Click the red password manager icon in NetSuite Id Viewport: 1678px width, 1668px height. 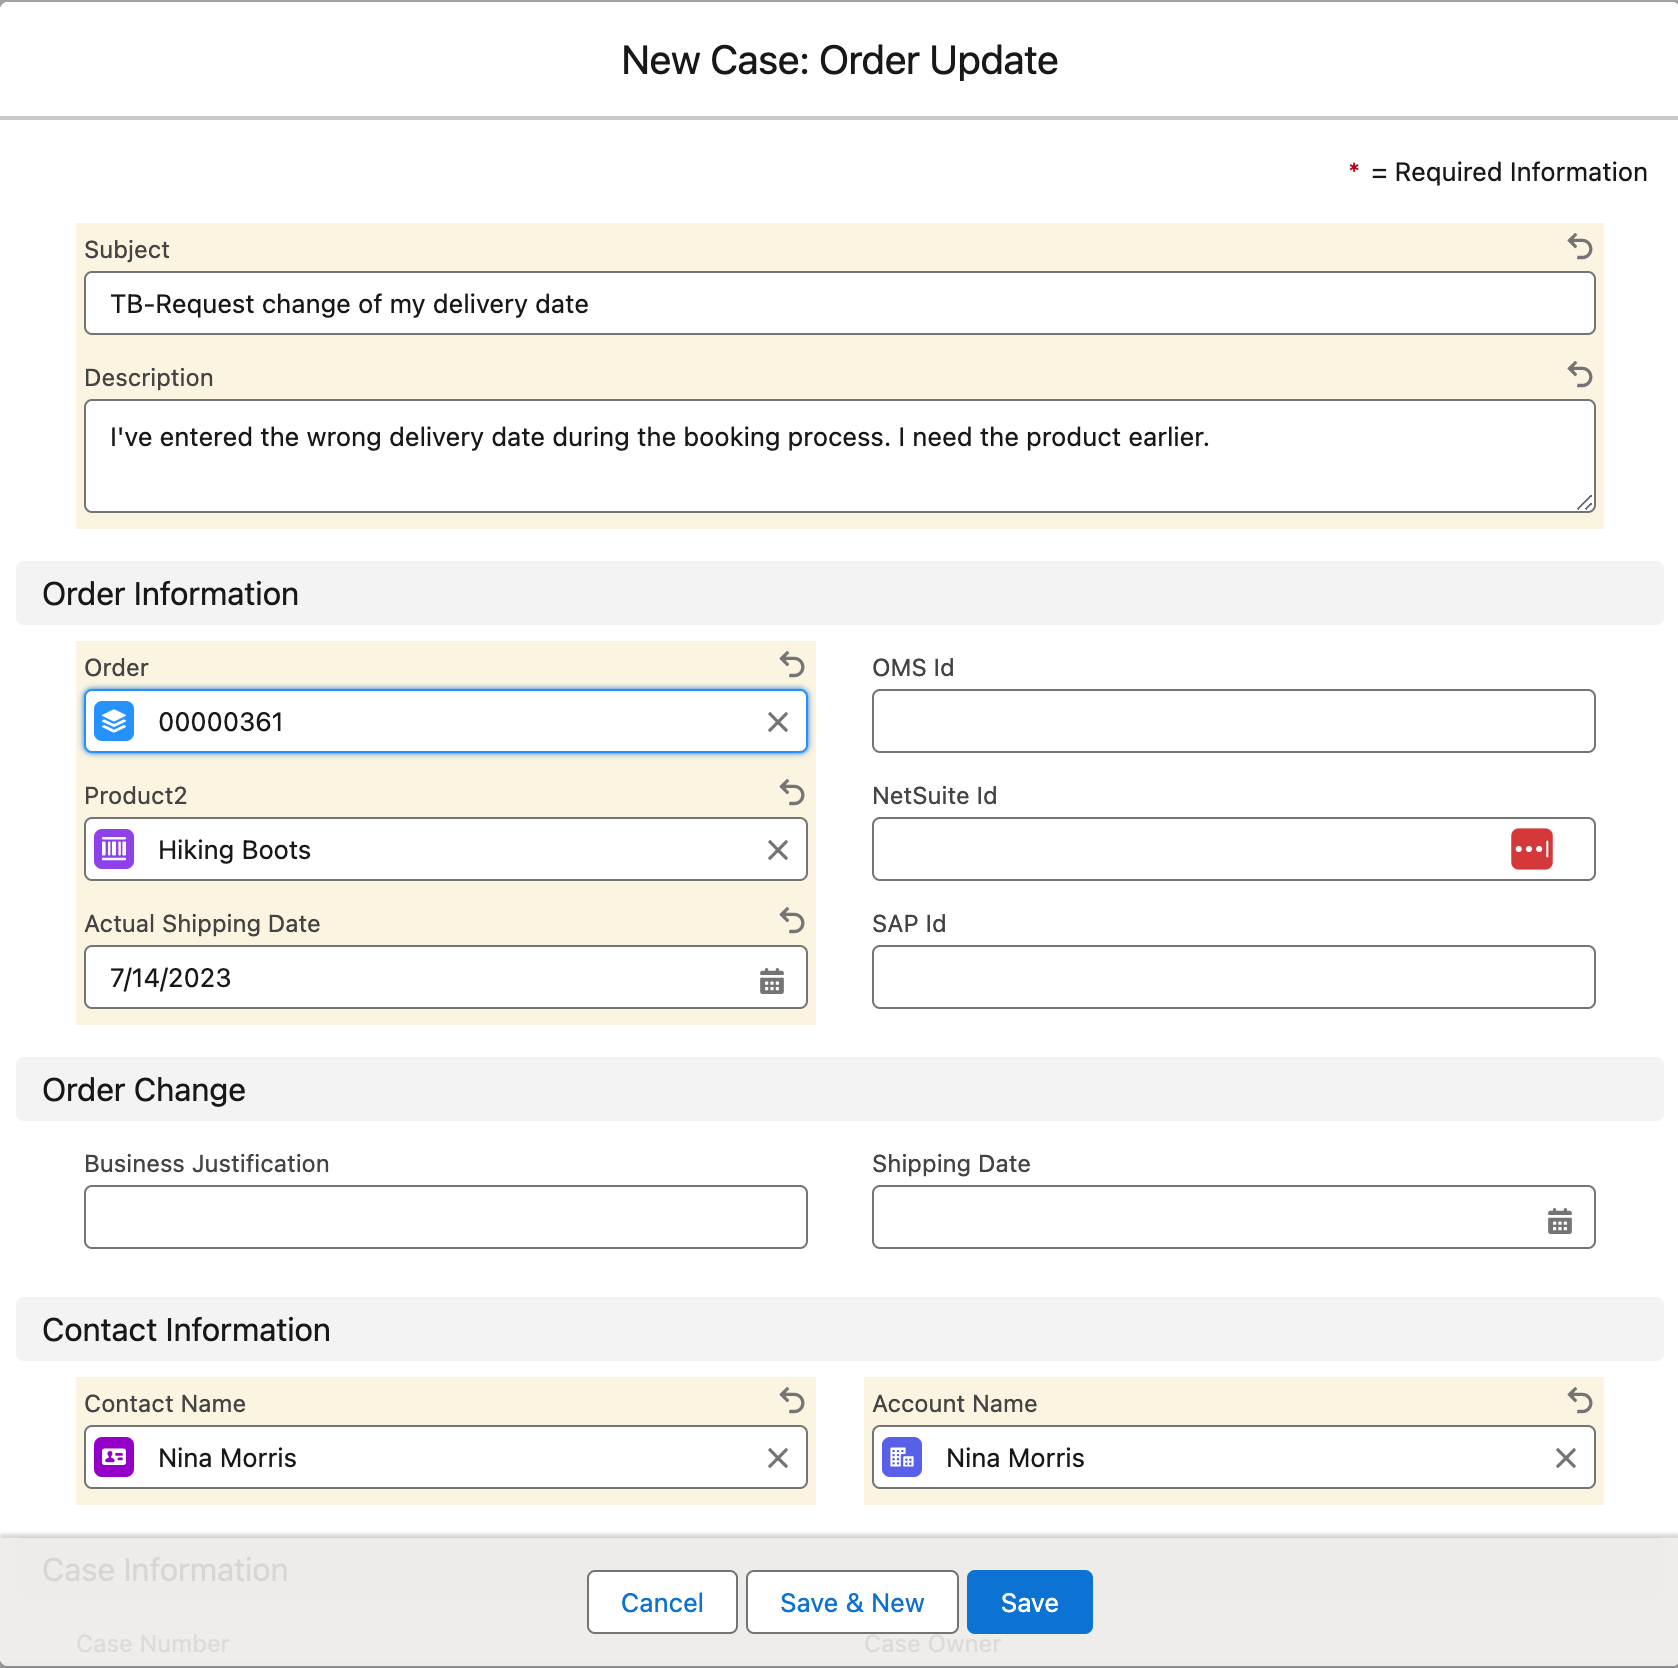click(1532, 849)
